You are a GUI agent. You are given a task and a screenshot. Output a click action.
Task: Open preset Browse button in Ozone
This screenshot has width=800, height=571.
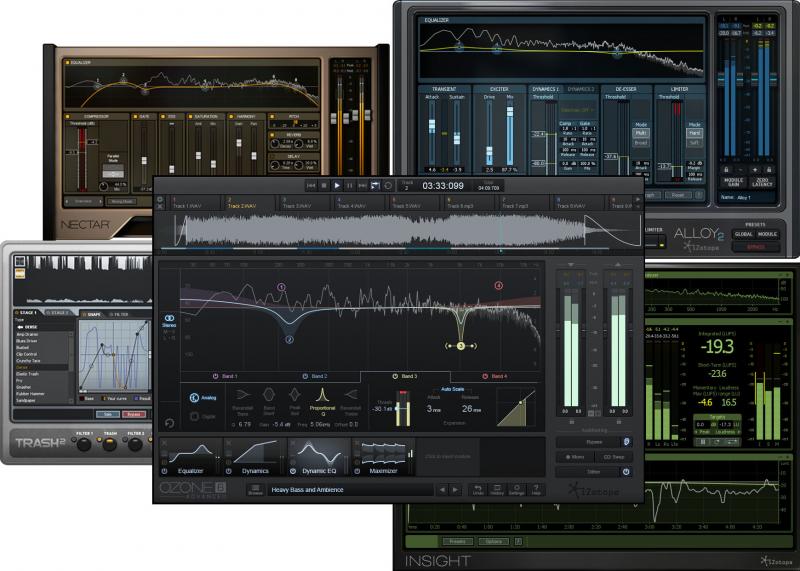pos(256,490)
